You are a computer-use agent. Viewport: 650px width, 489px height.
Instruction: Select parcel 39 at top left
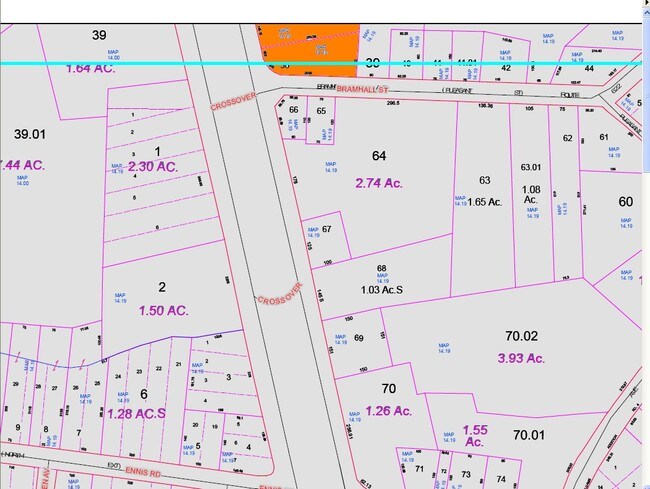pyautogui.click(x=99, y=36)
